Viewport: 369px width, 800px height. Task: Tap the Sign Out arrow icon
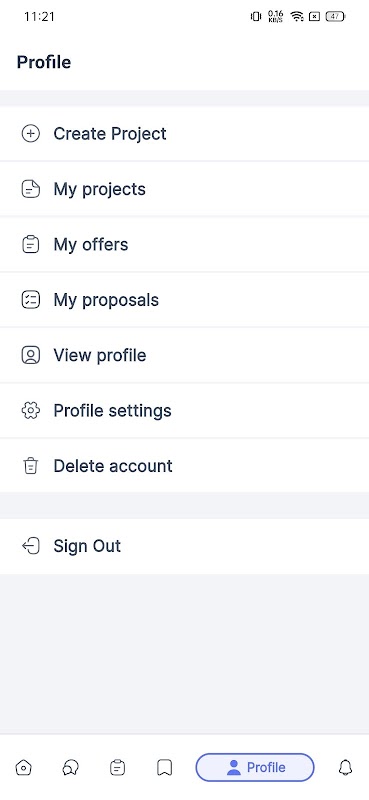31,546
